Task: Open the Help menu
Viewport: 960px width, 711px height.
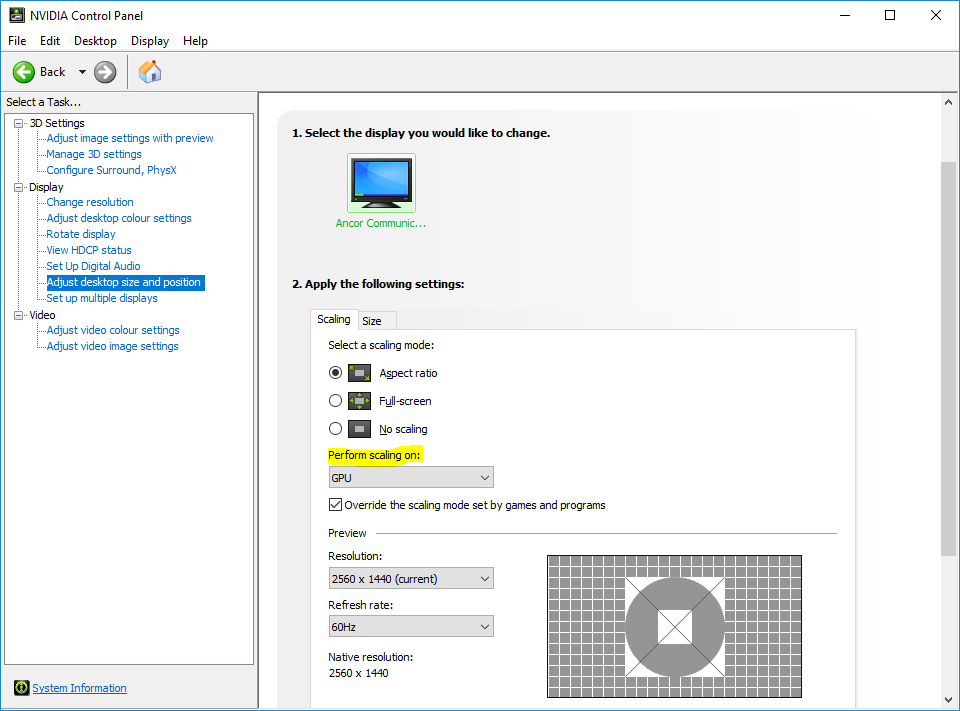Action: click(195, 41)
